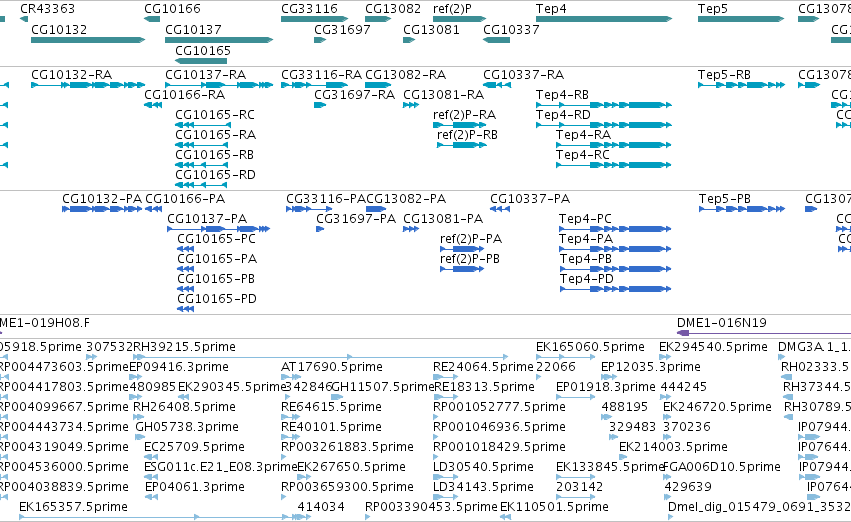Click EST EP09416.3prime label

(x=179, y=367)
